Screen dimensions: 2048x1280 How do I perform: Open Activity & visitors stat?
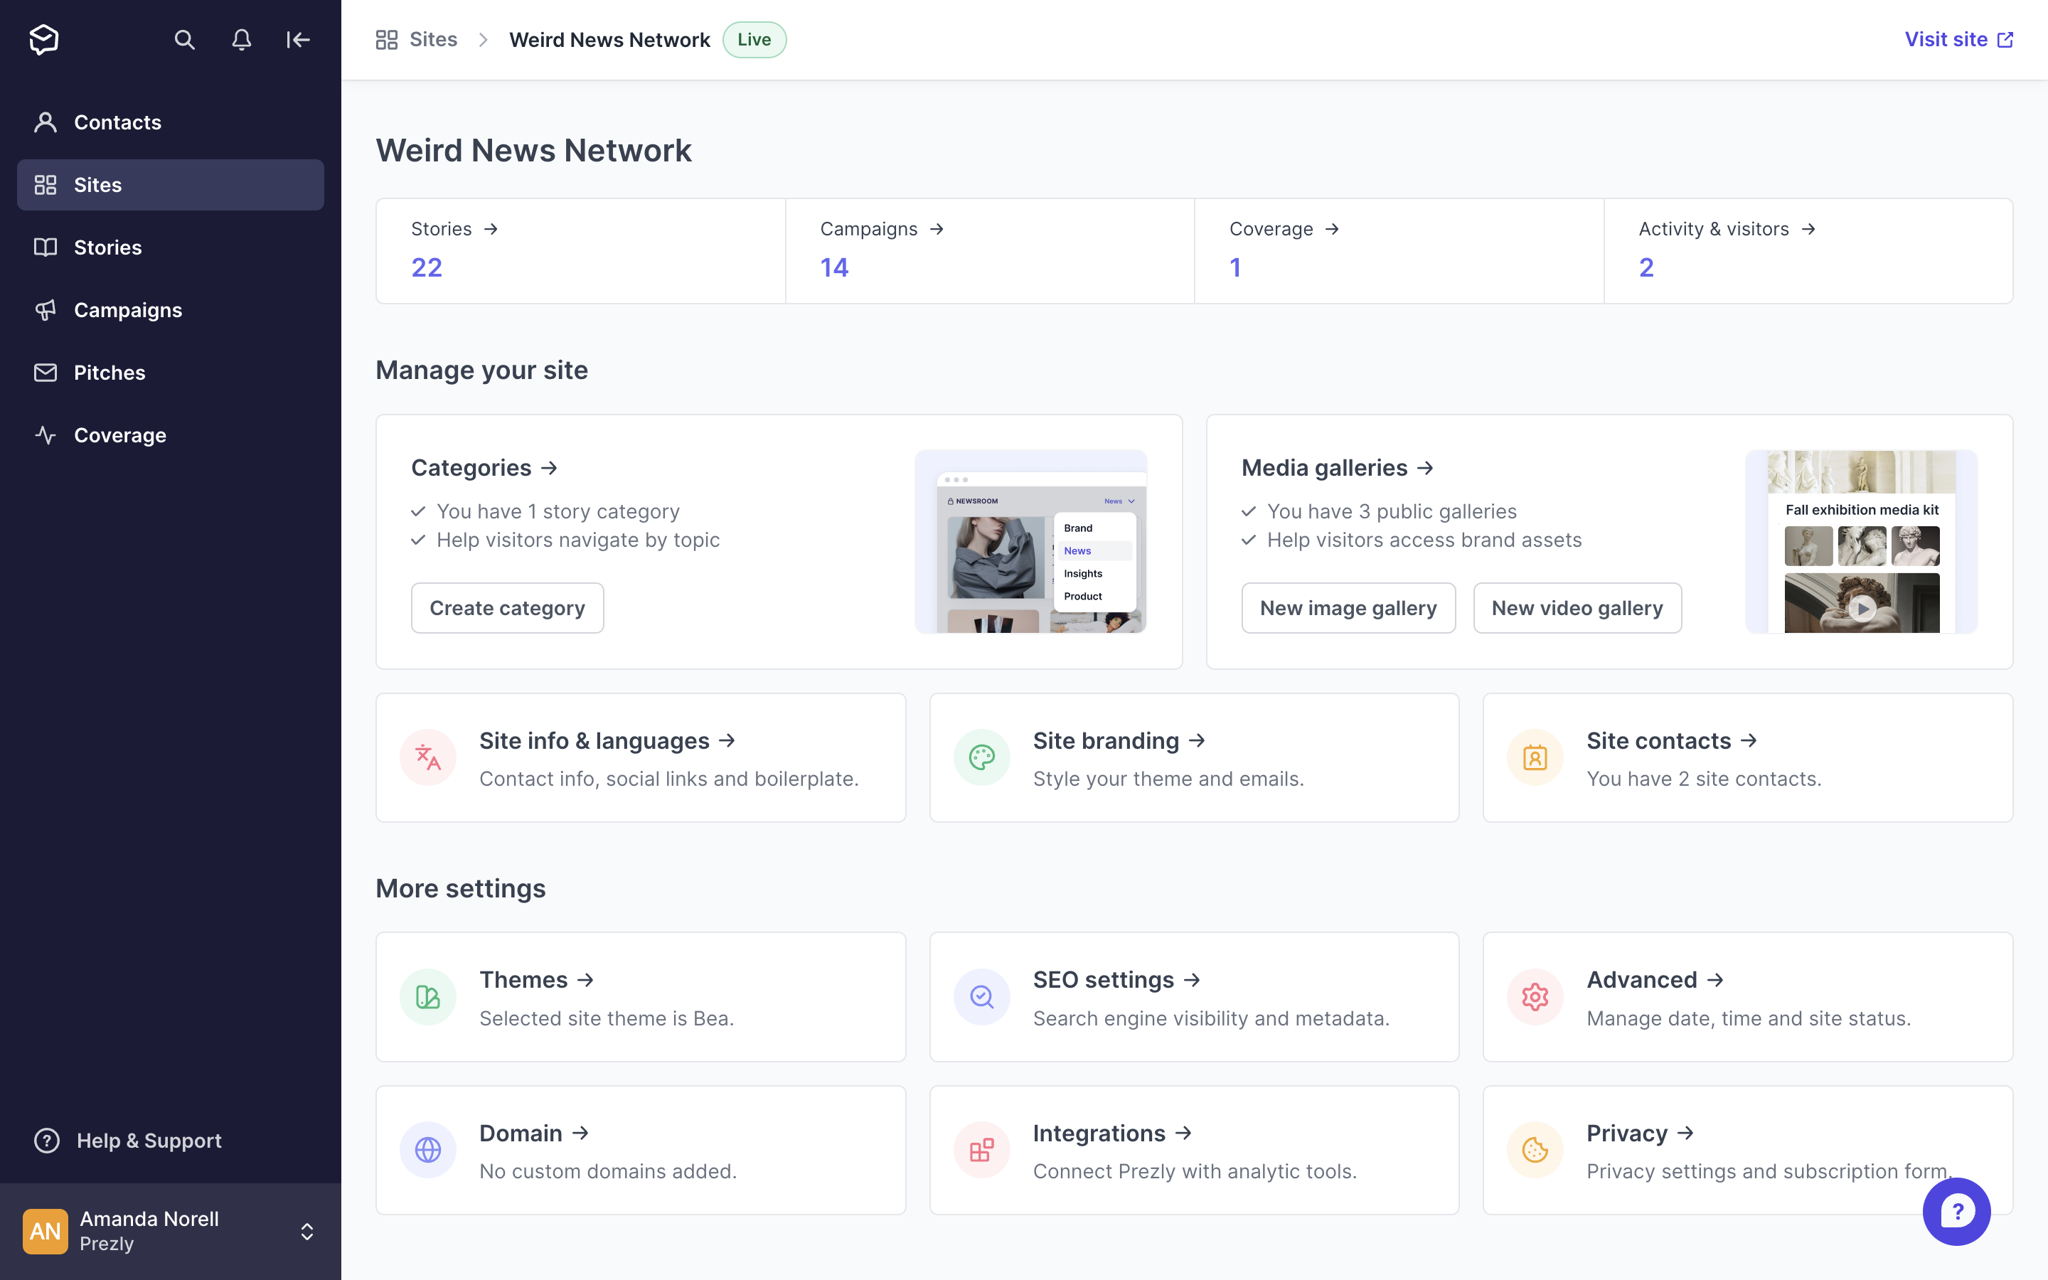(1808, 251)
